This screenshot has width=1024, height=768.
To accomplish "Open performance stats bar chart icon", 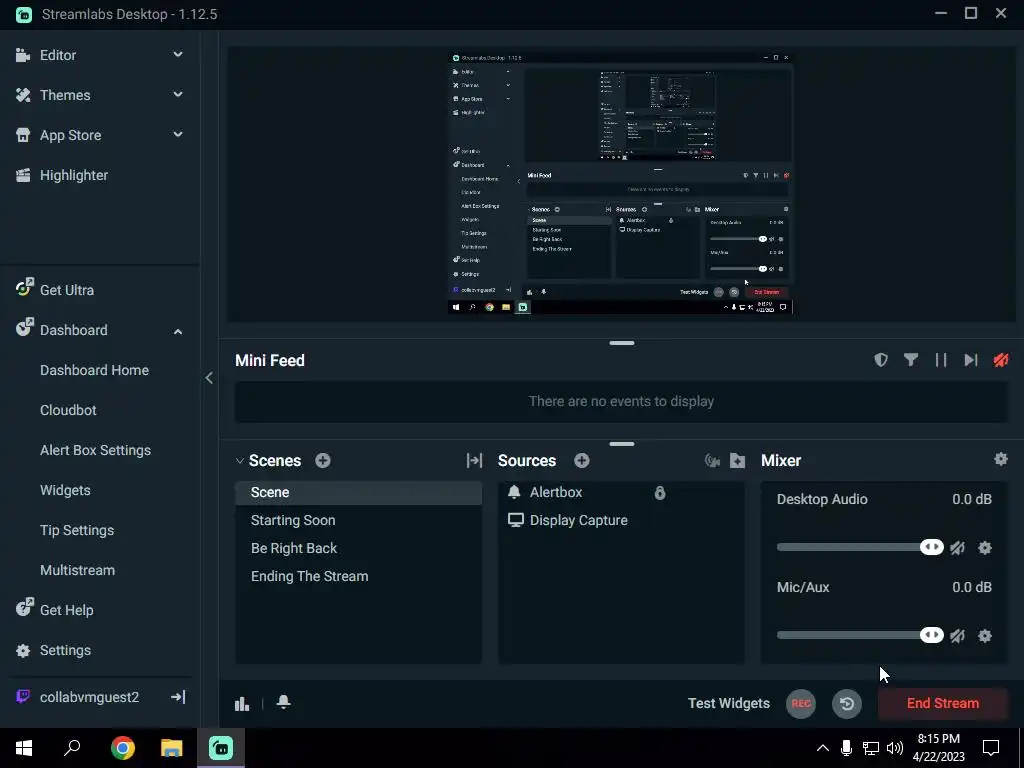I will pos(242,703).
